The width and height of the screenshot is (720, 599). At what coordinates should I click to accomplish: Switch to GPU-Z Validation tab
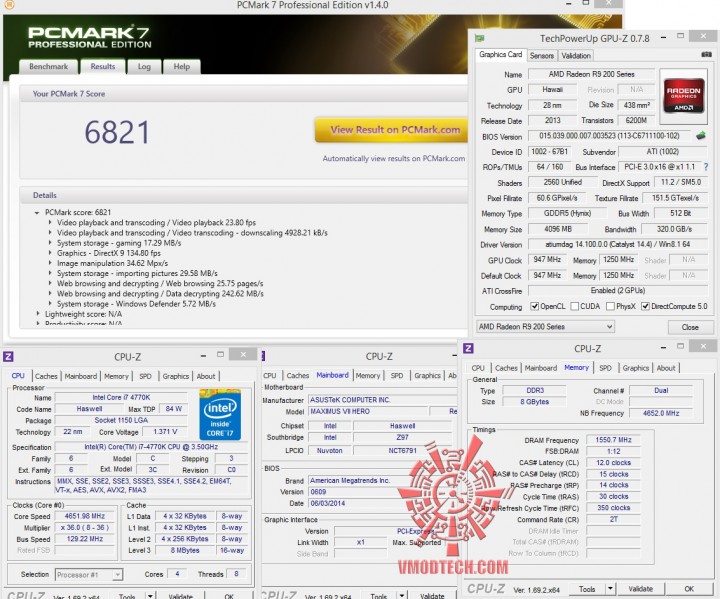point(576,56)
